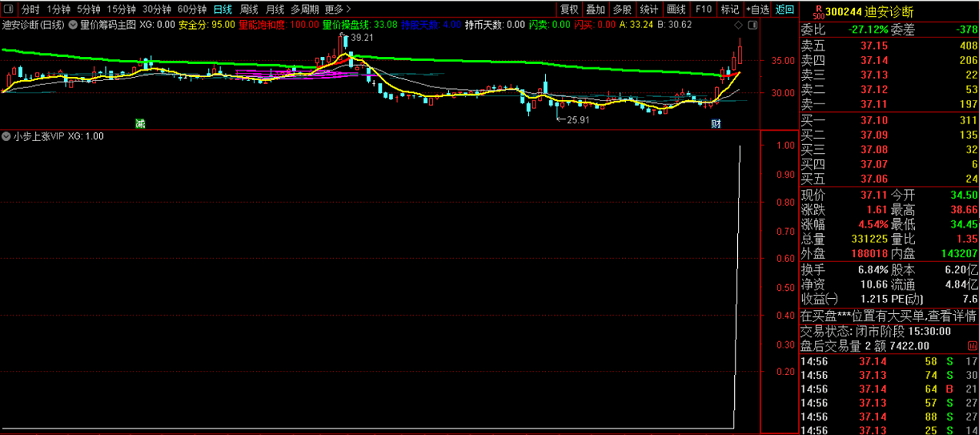Switch to 分时 chart view
The height and width of the screenshot is (435, 980).
click(31, 9)
